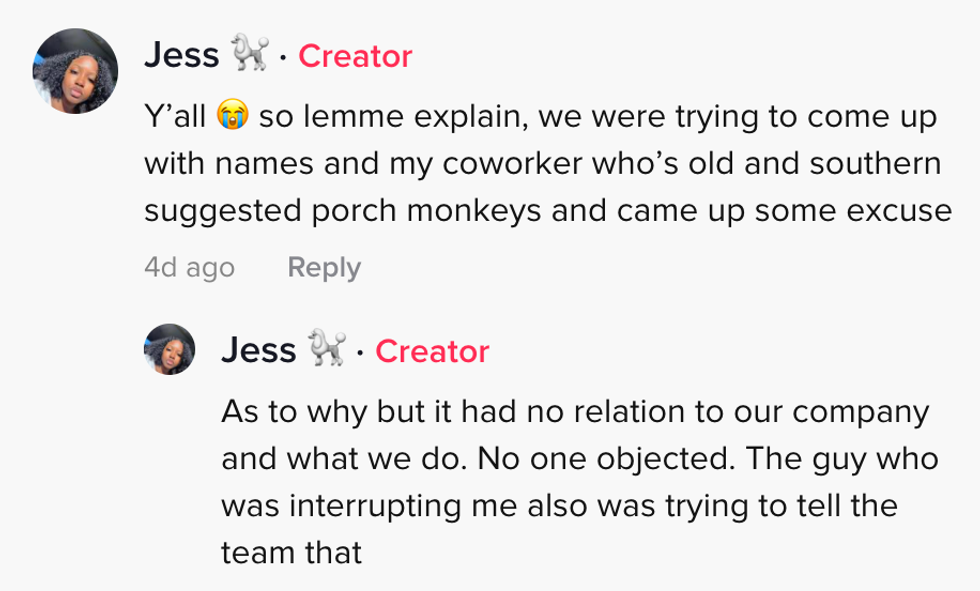Viewport: 980px width, 591px height.
Task: Click the Creator badge on the top comment
Action: pos(355,56)
